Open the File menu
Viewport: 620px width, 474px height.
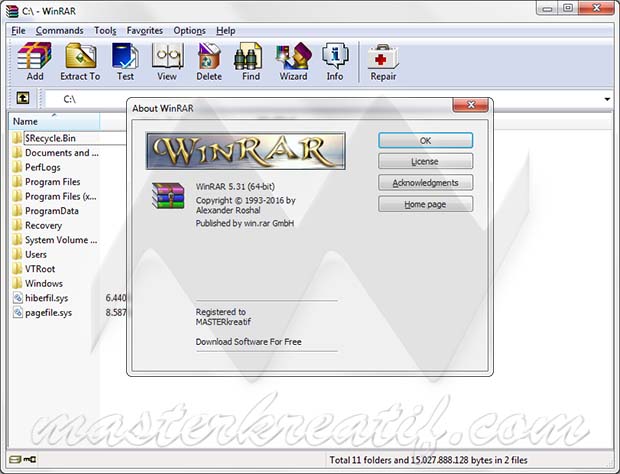18,30
